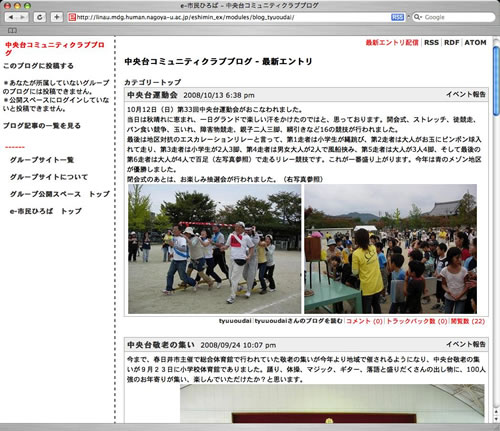Open the トラックバック数 (0) link
Image resolution: width=500 pixels, height=431 pixels.
417,321
